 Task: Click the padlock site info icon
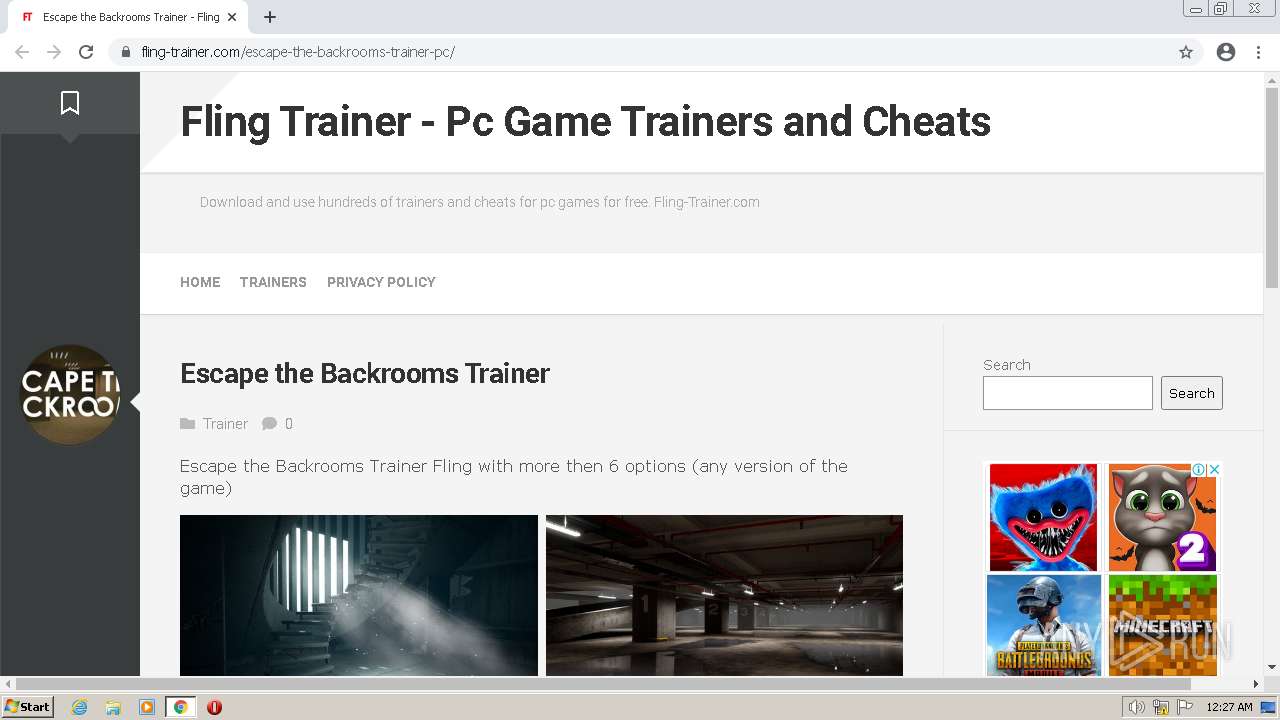tap(125, 52)
